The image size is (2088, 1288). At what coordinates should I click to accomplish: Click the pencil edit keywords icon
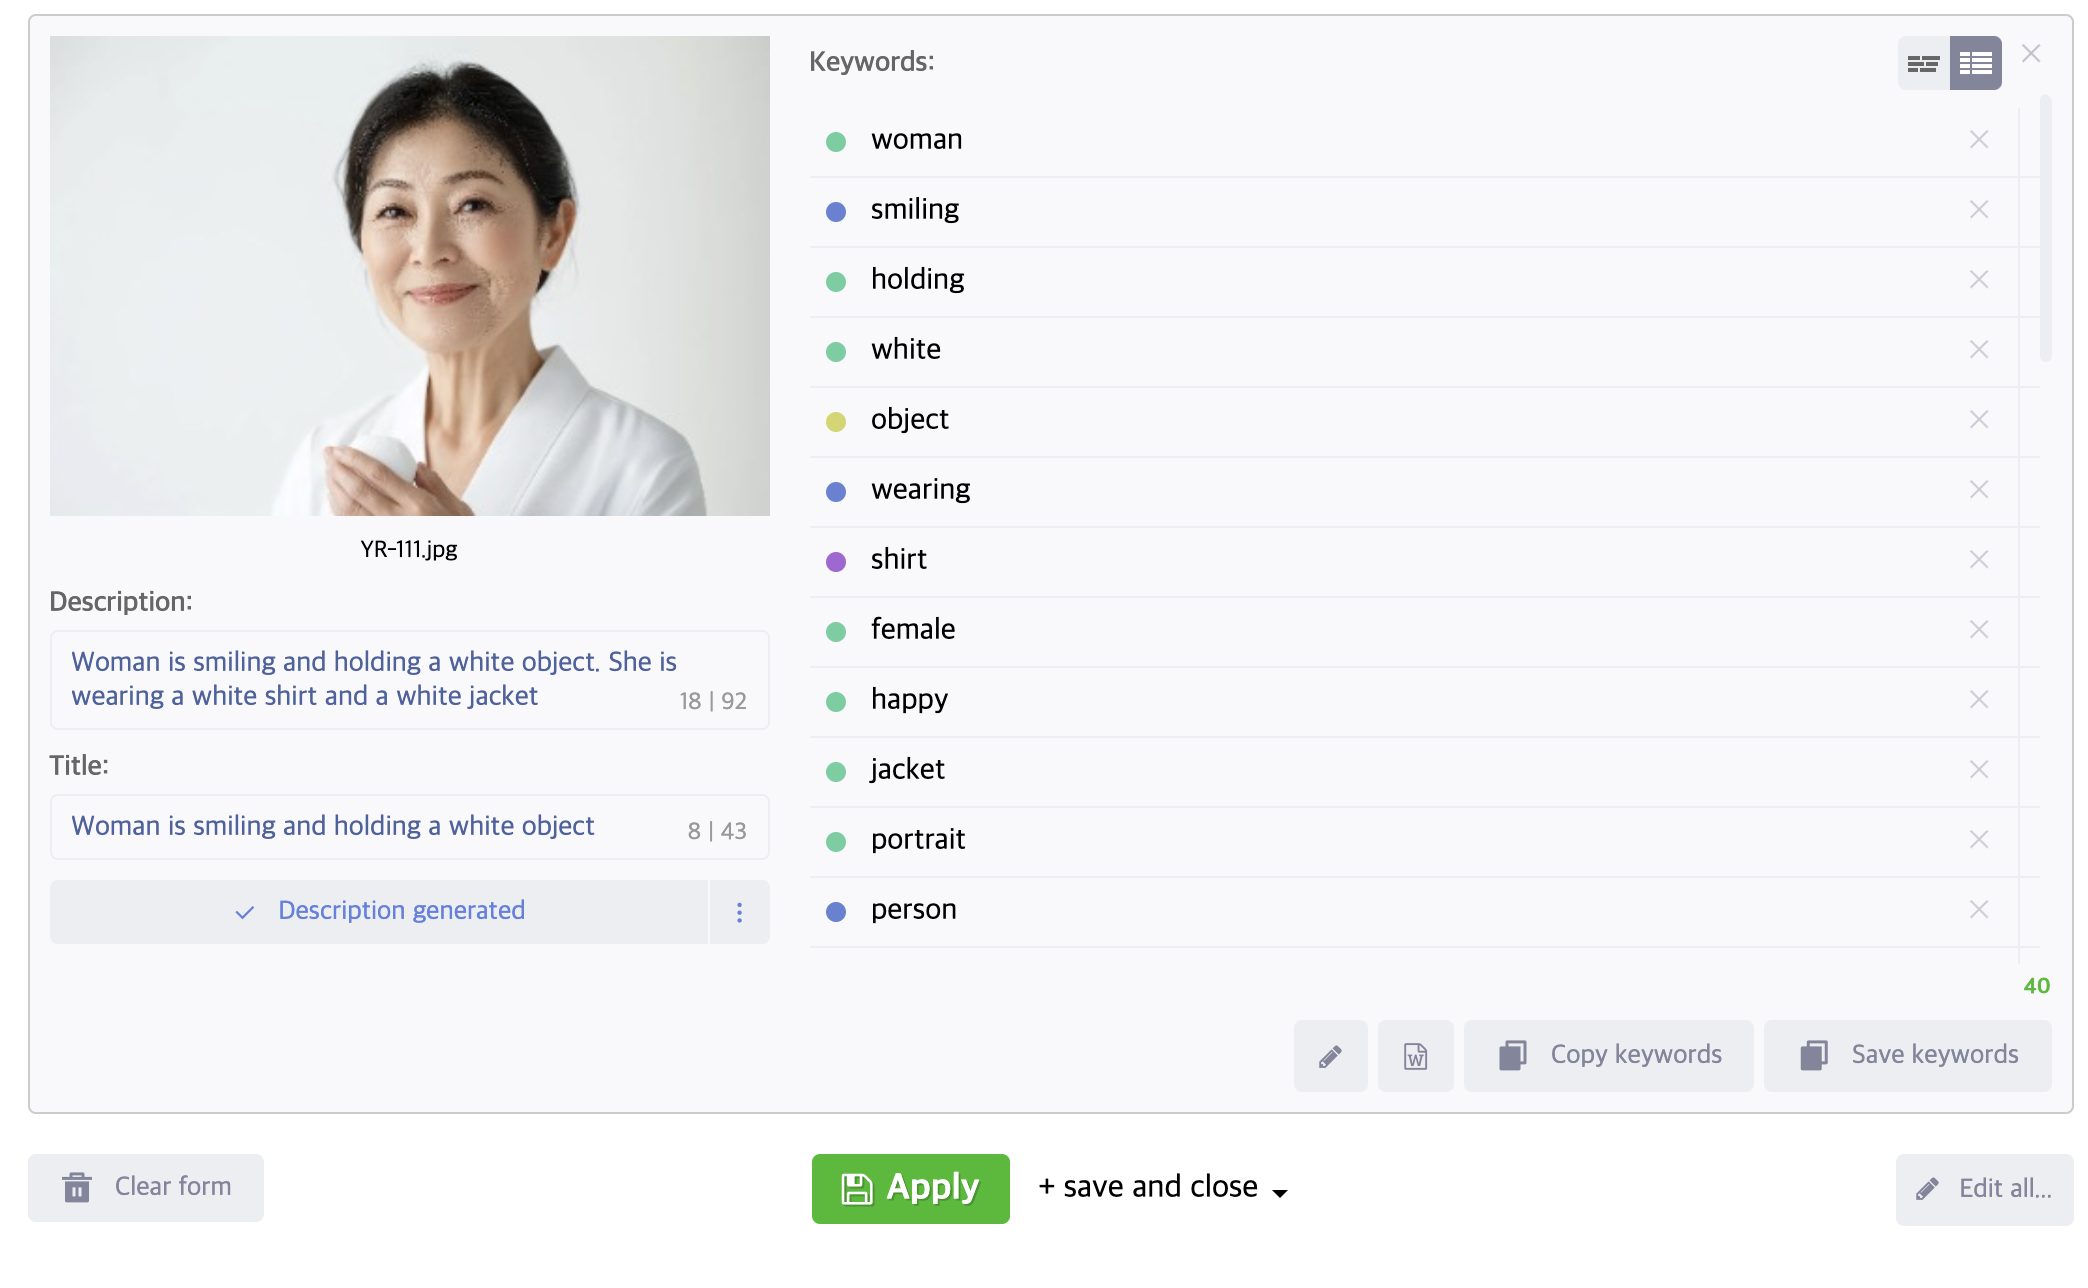point(1330,1056)
